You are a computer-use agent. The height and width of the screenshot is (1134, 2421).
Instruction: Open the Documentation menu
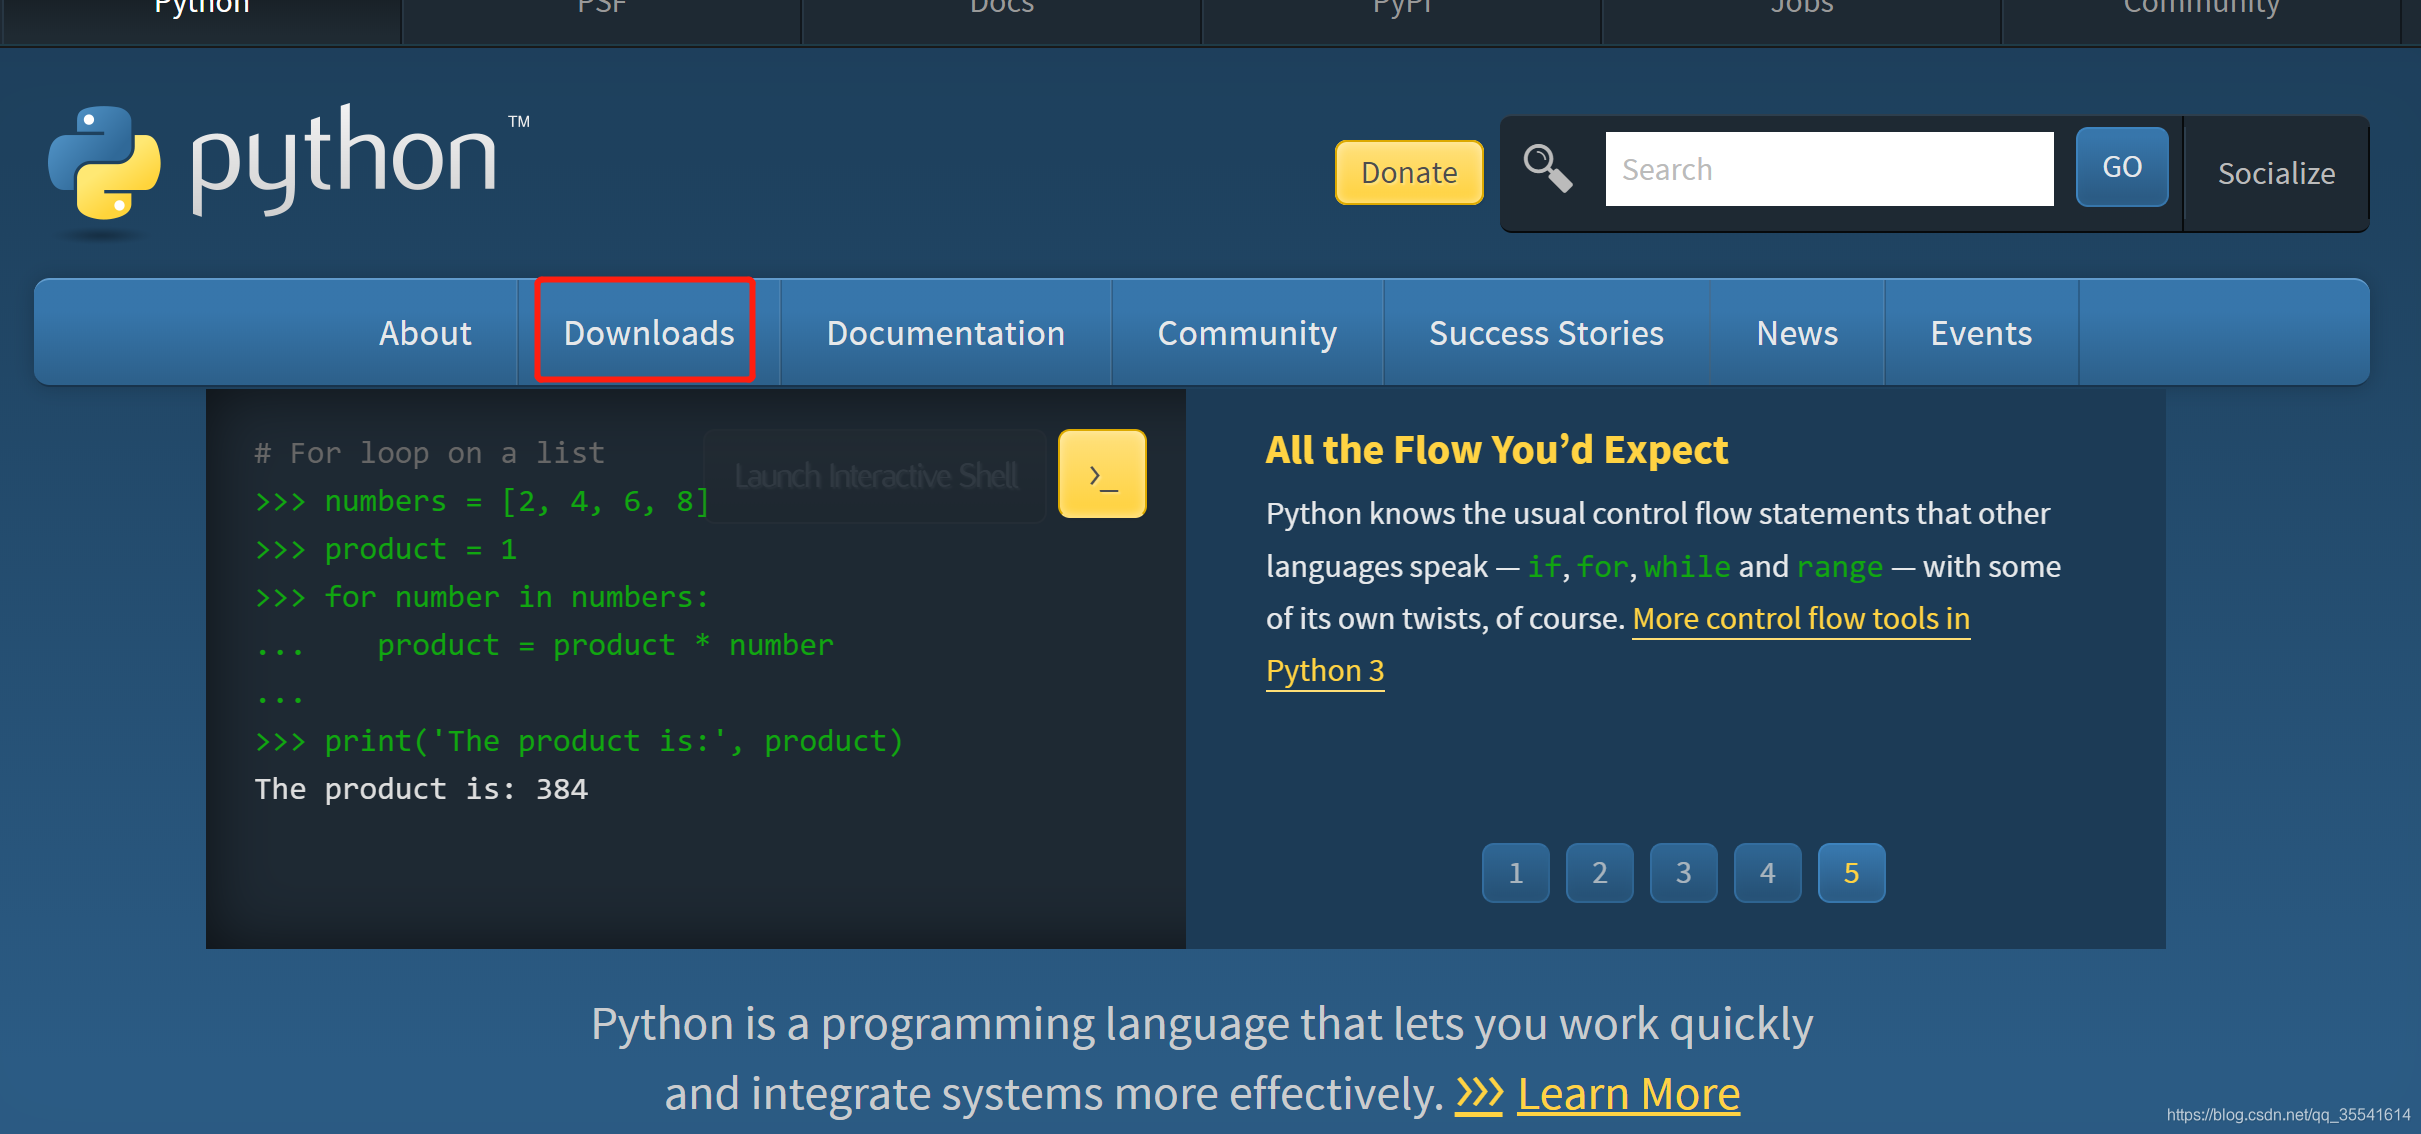pyautogui.click(x=946, y=333)
